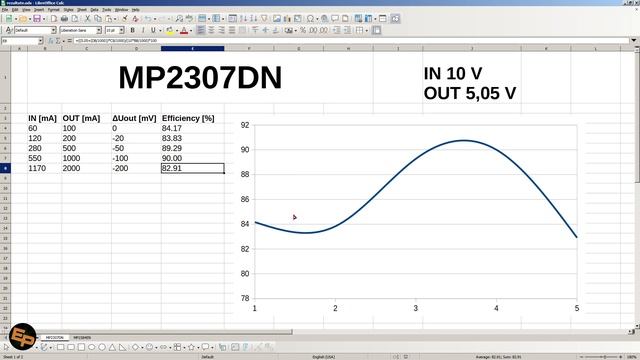This screenshot has height=360, width=640.
Task: Select the Efficiency [%] header cell
Action: (193, 118)
